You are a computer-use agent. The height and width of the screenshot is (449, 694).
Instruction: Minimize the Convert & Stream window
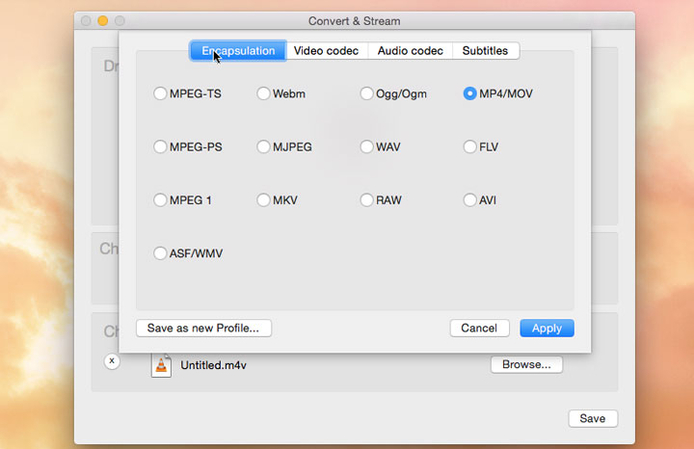pos(103,21)
